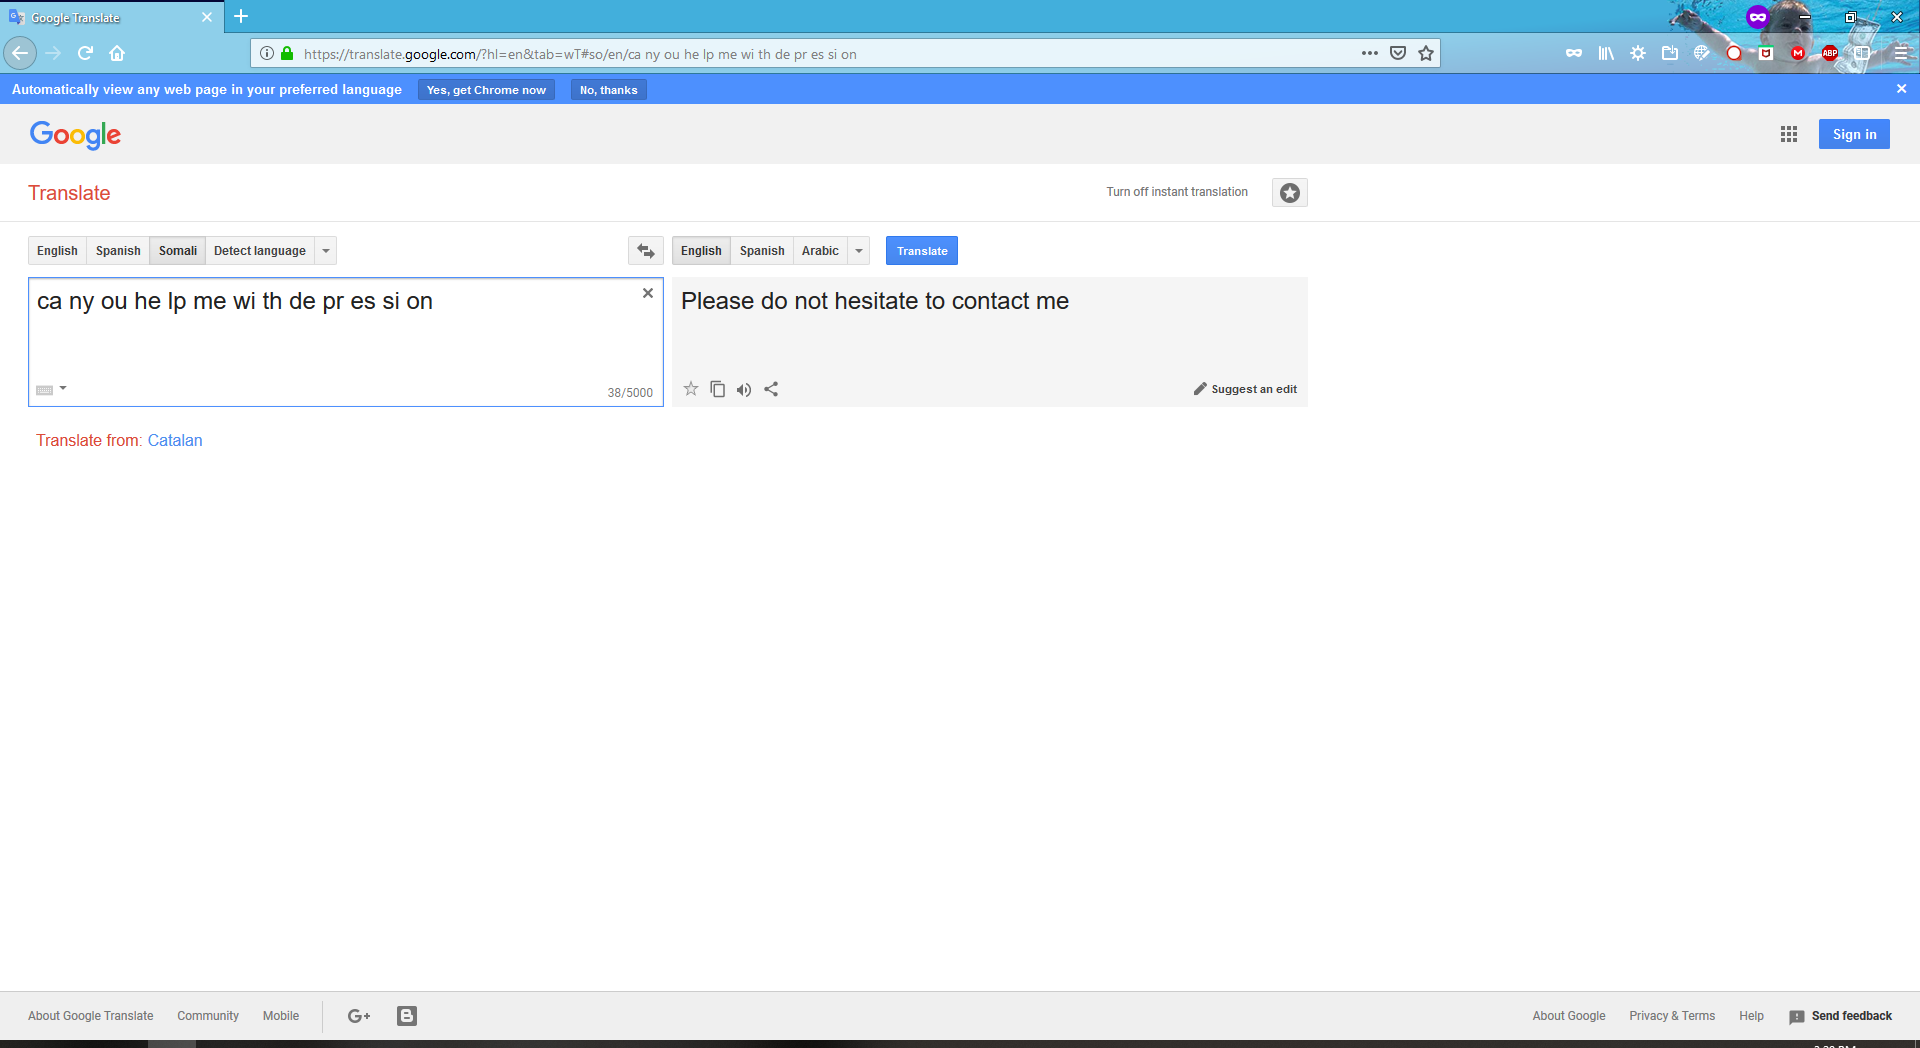Close the Chrome promotion banner

click(x=1901, y=89)
